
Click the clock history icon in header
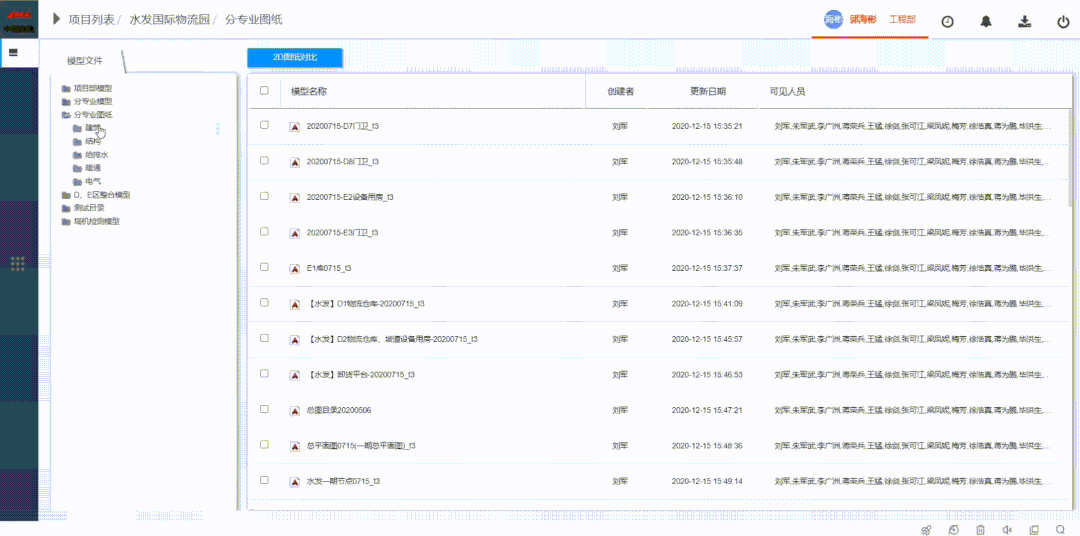[x=947, y=22]
